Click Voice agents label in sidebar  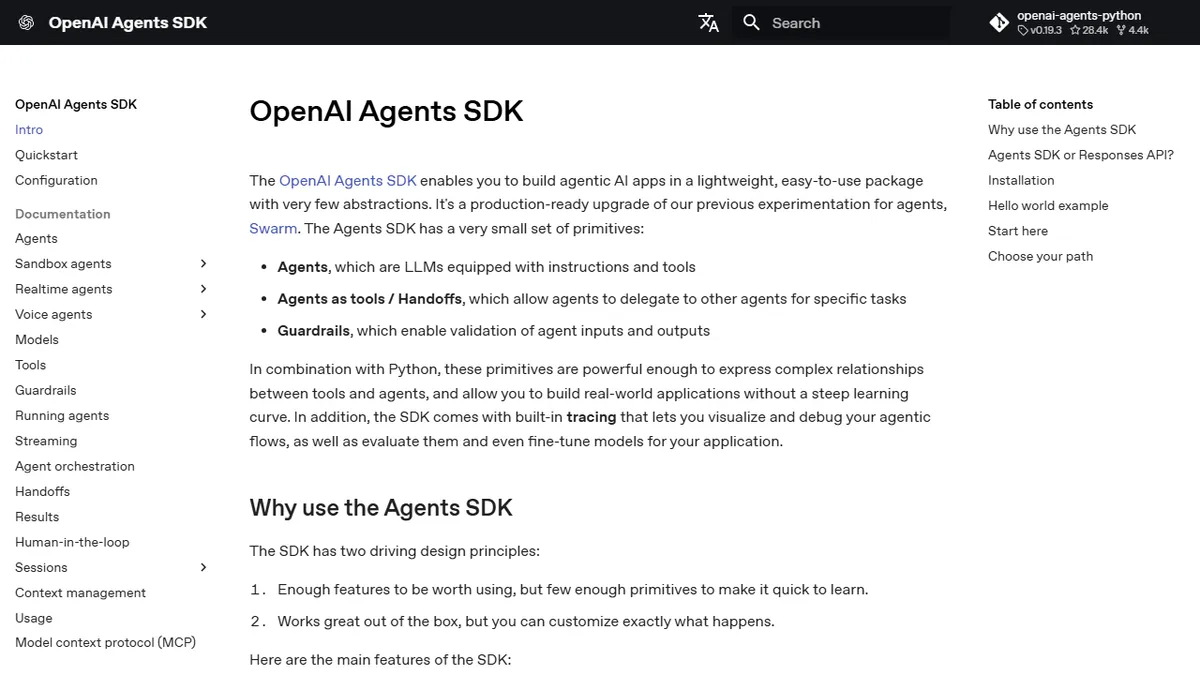[x=53, y=314]
